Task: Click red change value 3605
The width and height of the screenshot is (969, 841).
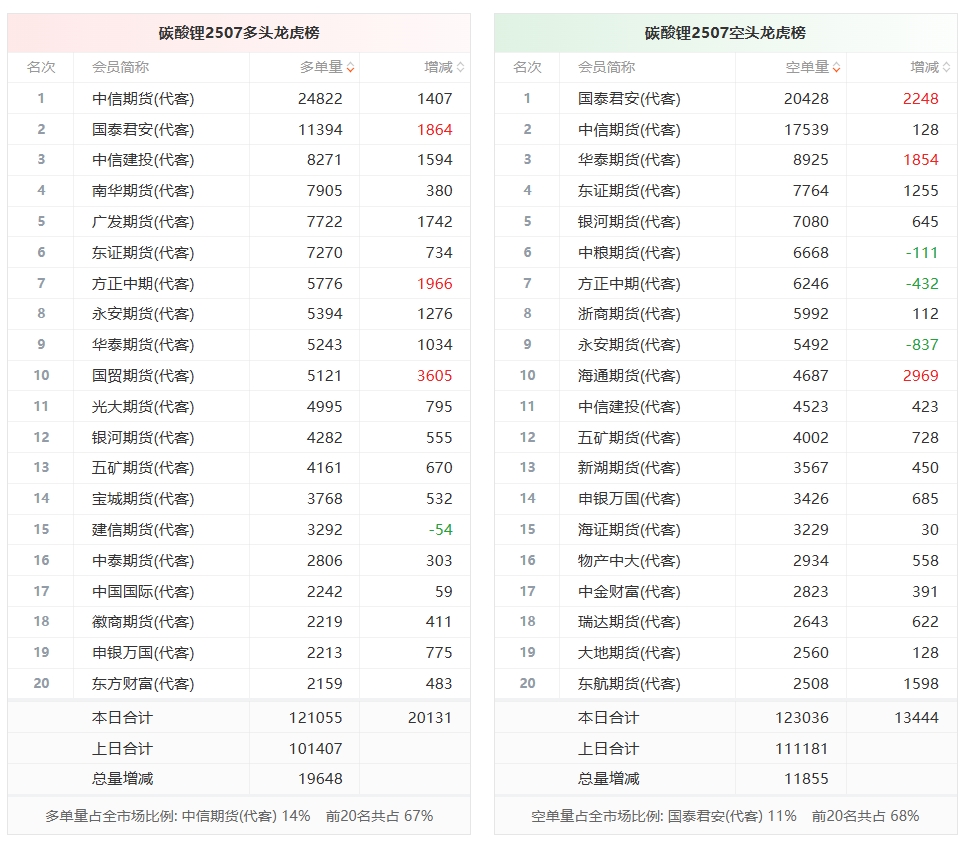Action: tap(434, 376)
